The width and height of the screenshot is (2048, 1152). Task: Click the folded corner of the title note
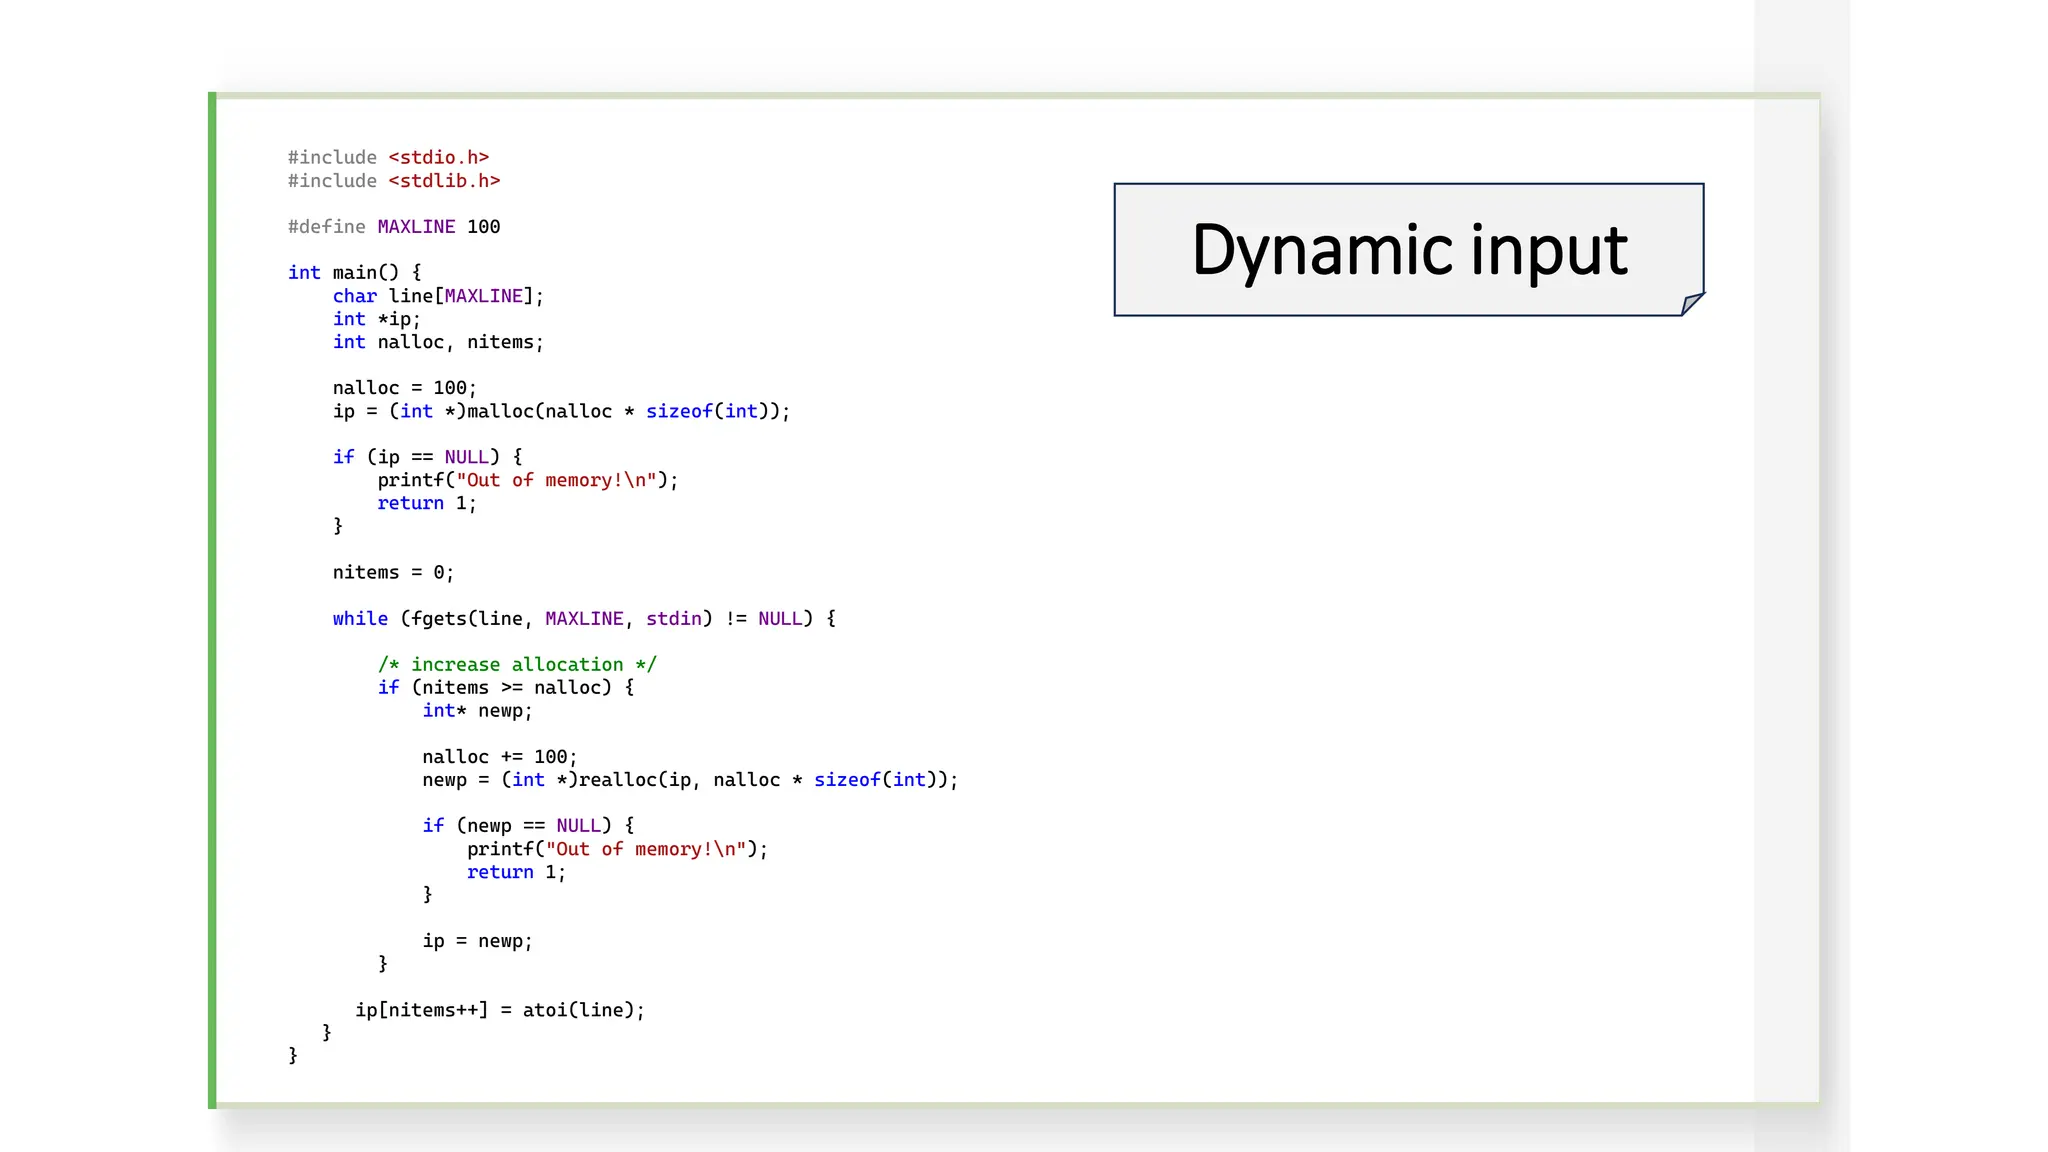point(1693,304)
